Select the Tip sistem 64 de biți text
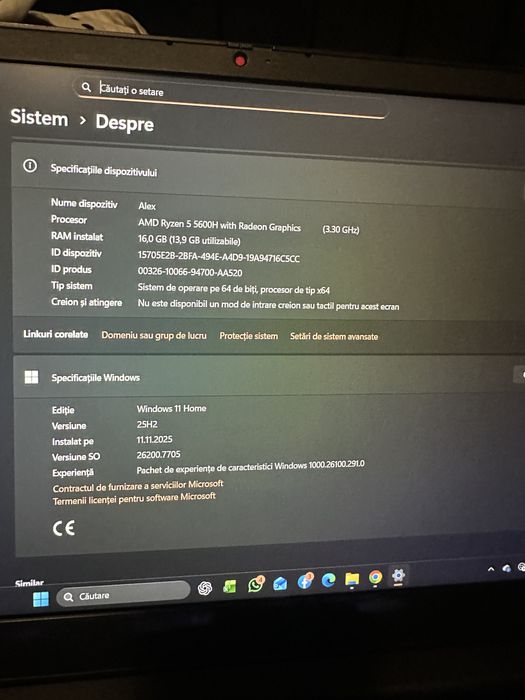 [x=233, y=289]
